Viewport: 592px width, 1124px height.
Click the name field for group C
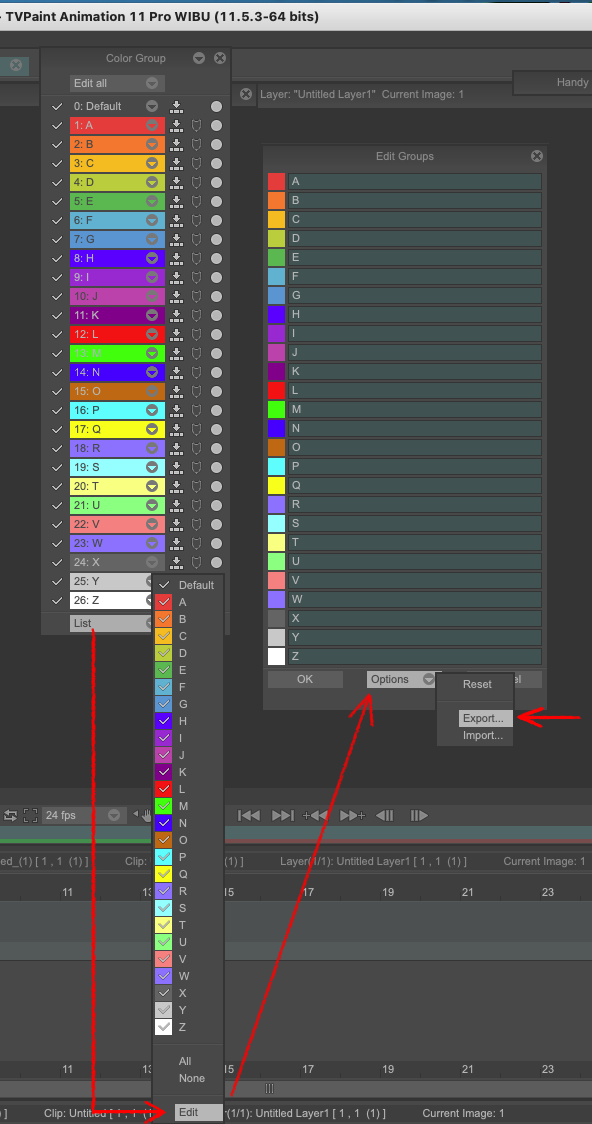tap(415, 219)
